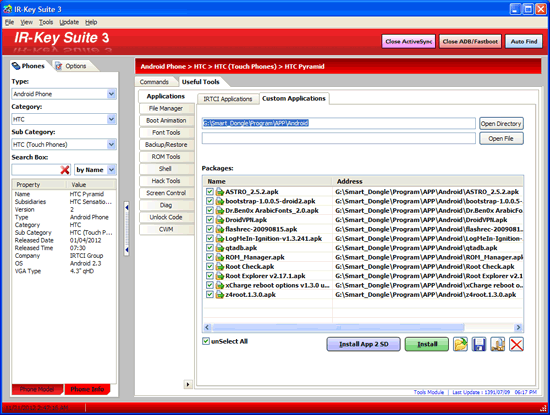The height and width of the screenshot is (415, 550).
Task: Click the blue floppy disk save icon
Action: [479, 344]
